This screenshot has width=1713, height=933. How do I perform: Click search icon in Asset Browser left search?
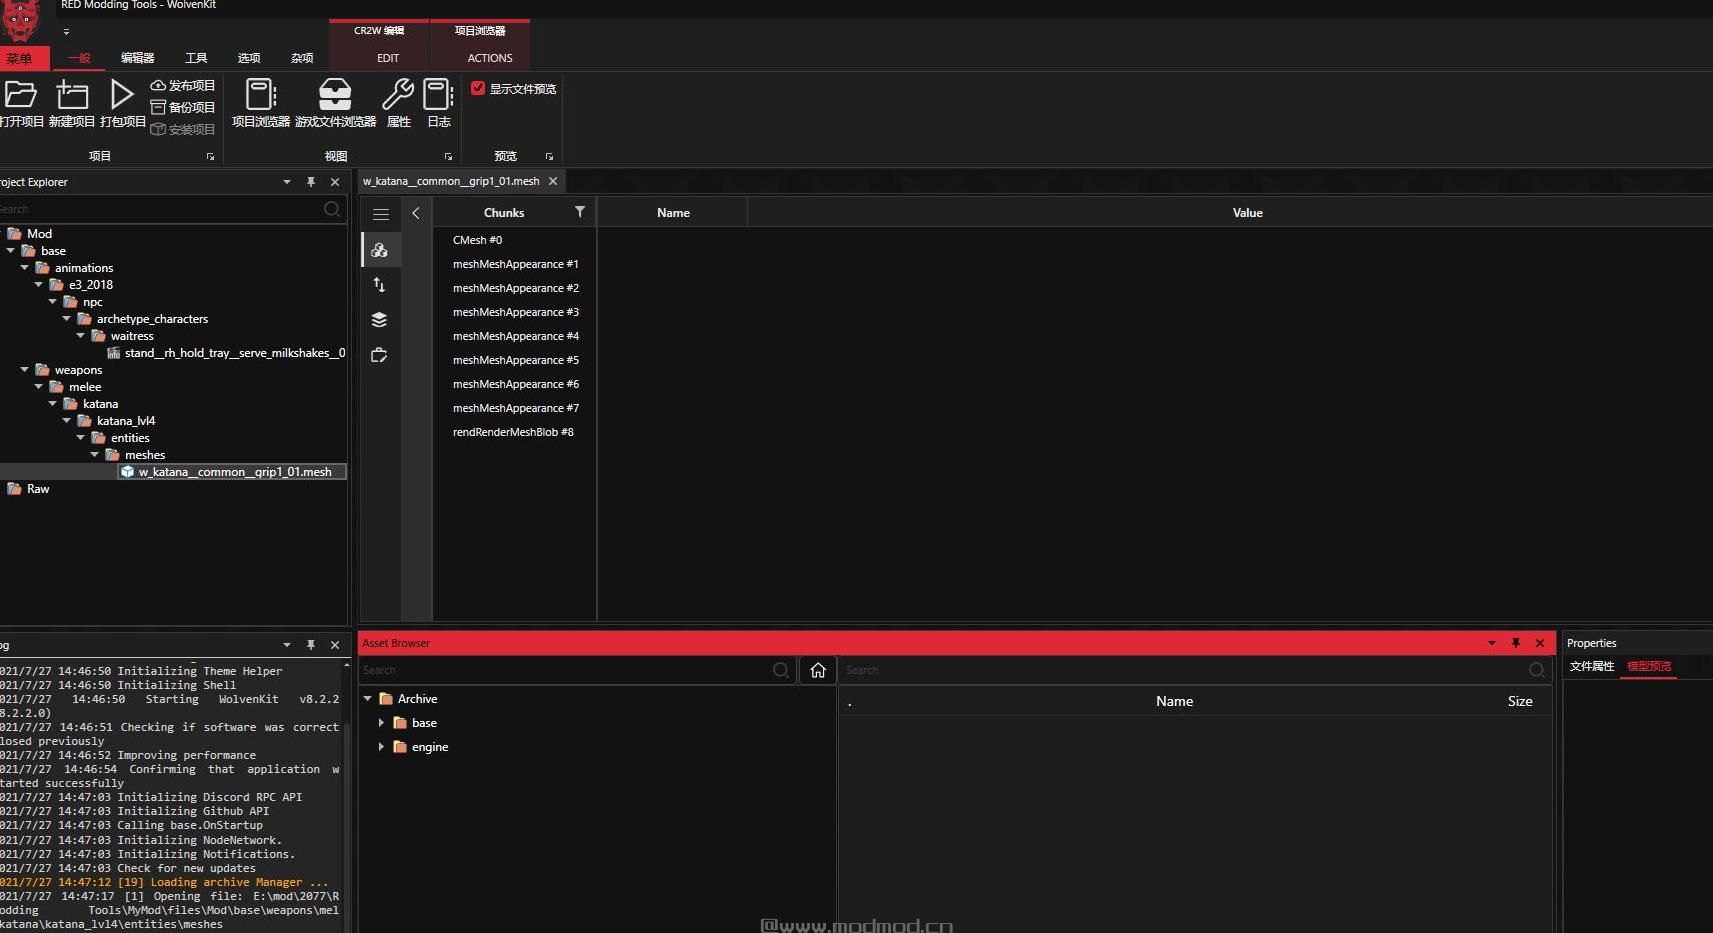tap(781, 670)
